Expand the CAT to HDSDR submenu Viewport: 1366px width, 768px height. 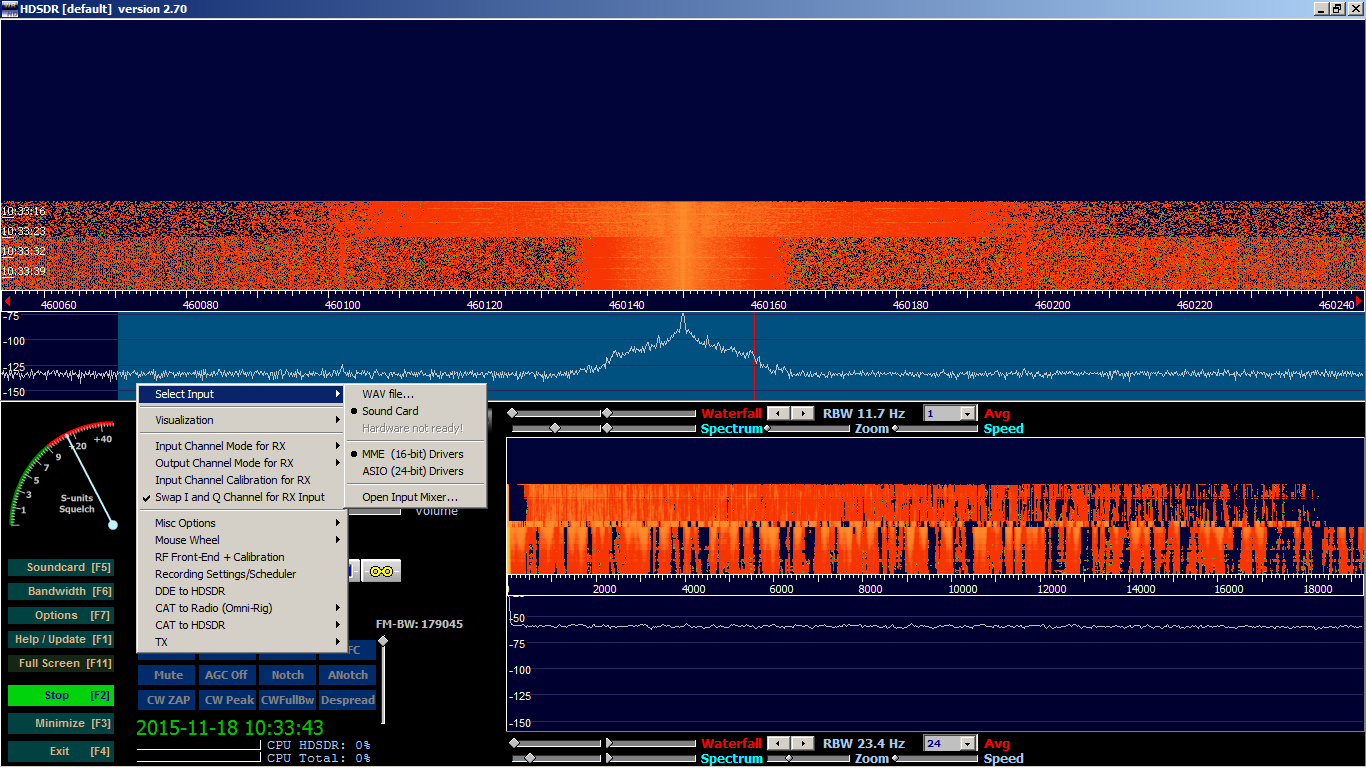[x=241, y=625]
